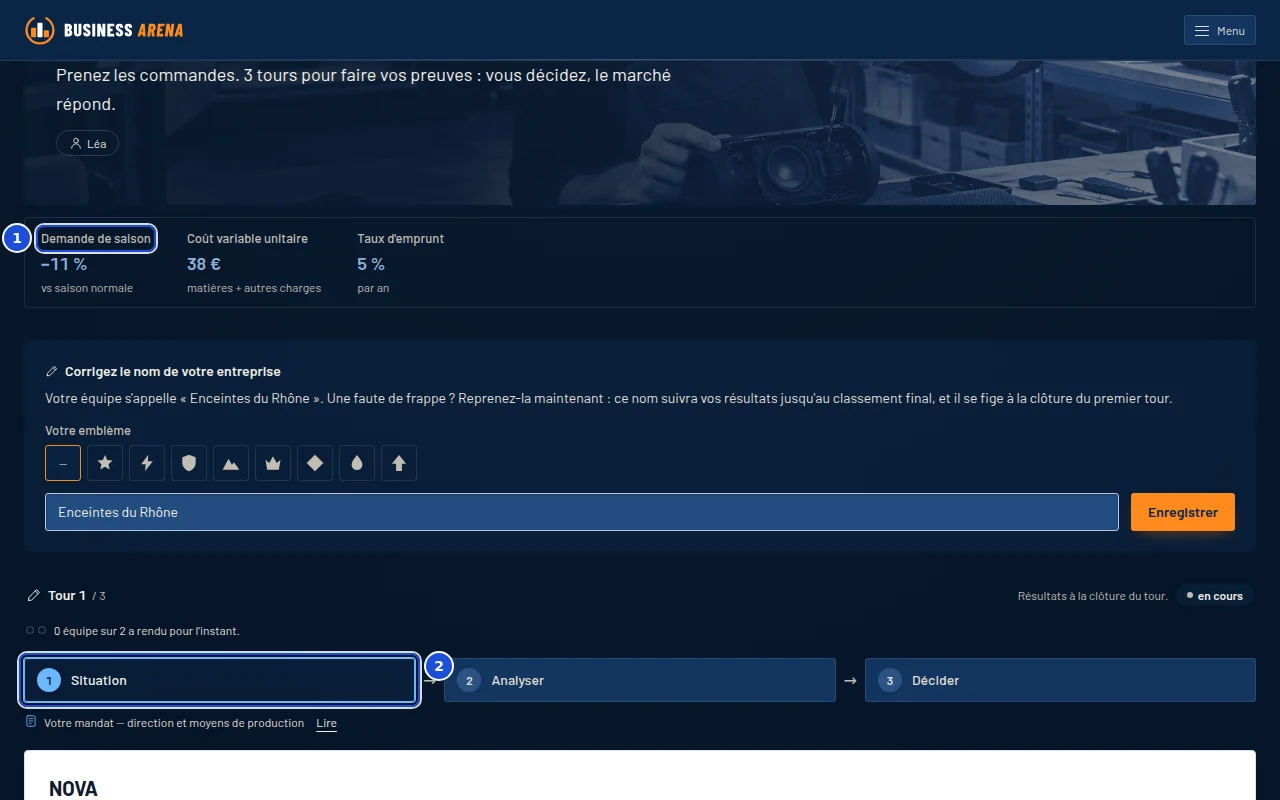Choose the crown emblem

click(273, 463)
